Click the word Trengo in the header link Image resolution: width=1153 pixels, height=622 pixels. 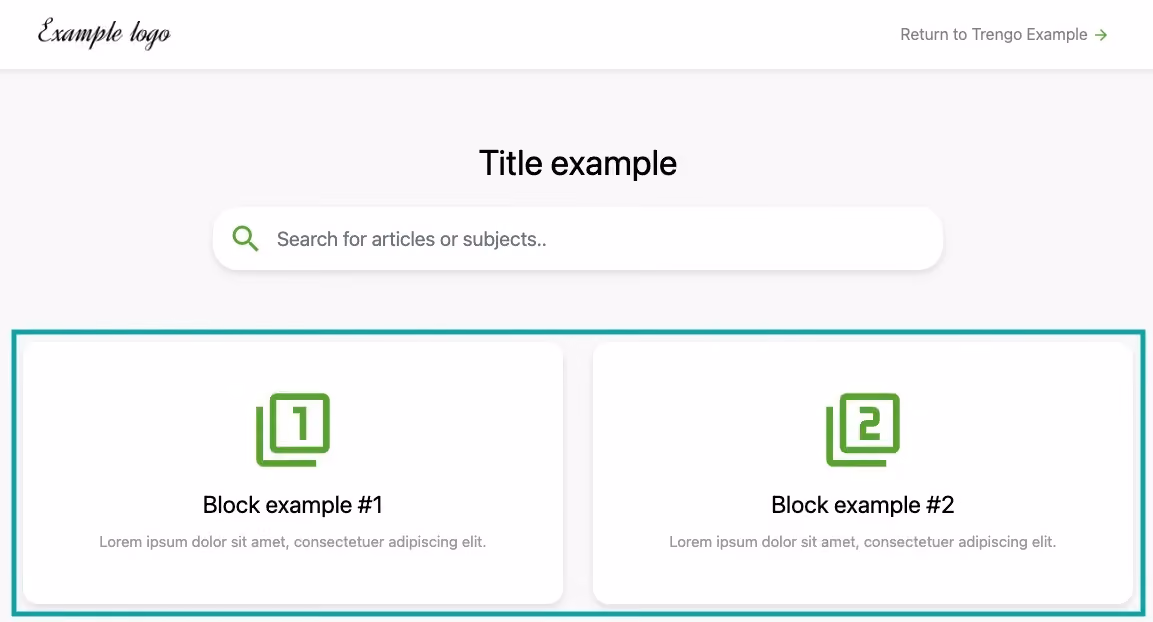click(998, 35)
